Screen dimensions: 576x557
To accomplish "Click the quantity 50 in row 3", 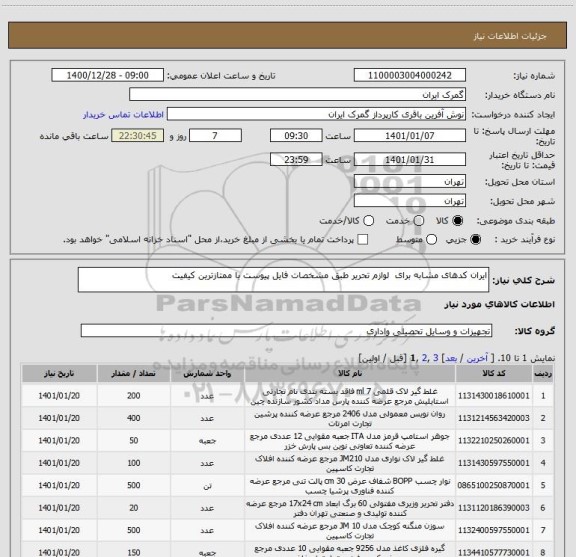I will (x=134, y=441).
